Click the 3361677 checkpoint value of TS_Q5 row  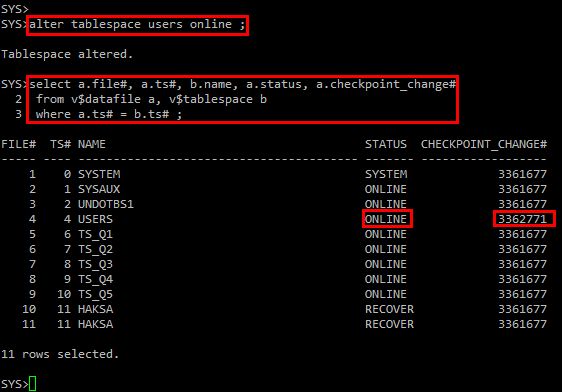coord(523,294)
